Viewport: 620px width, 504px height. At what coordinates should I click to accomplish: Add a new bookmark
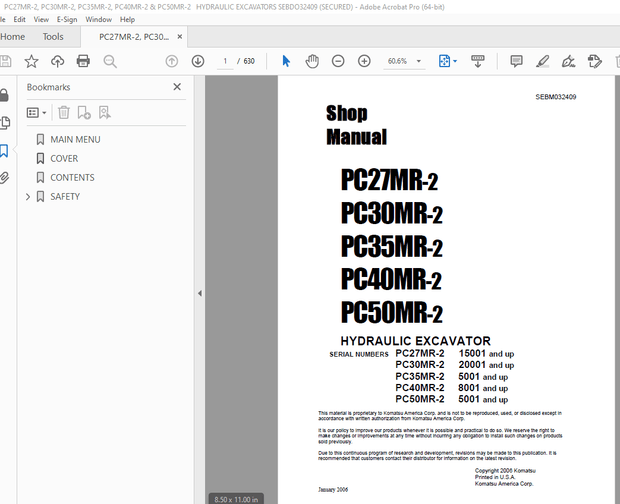84,113
